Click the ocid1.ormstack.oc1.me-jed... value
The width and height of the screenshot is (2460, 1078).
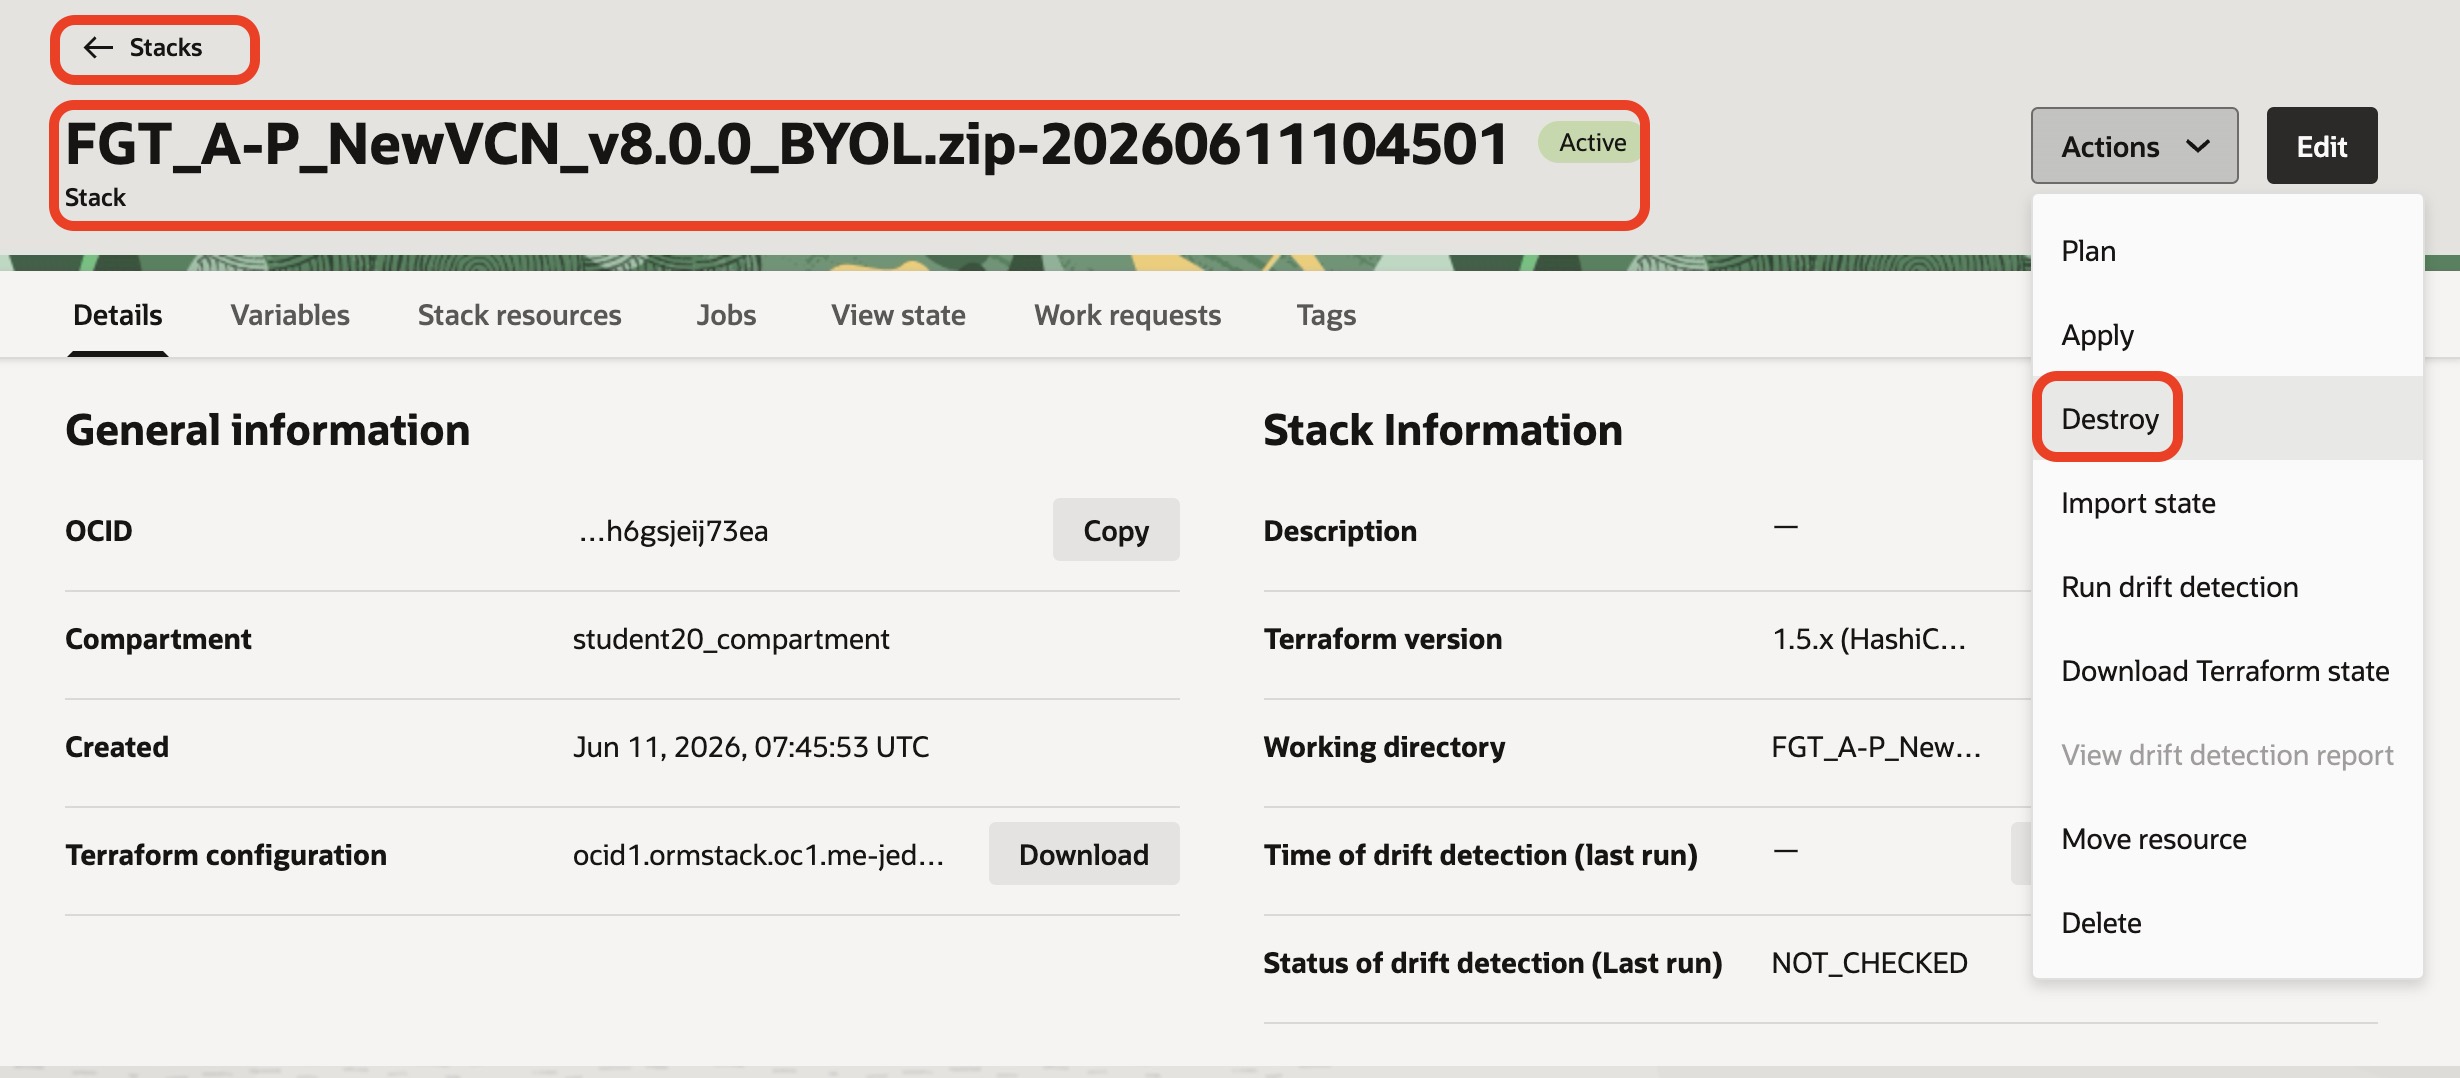click(758, 855)
